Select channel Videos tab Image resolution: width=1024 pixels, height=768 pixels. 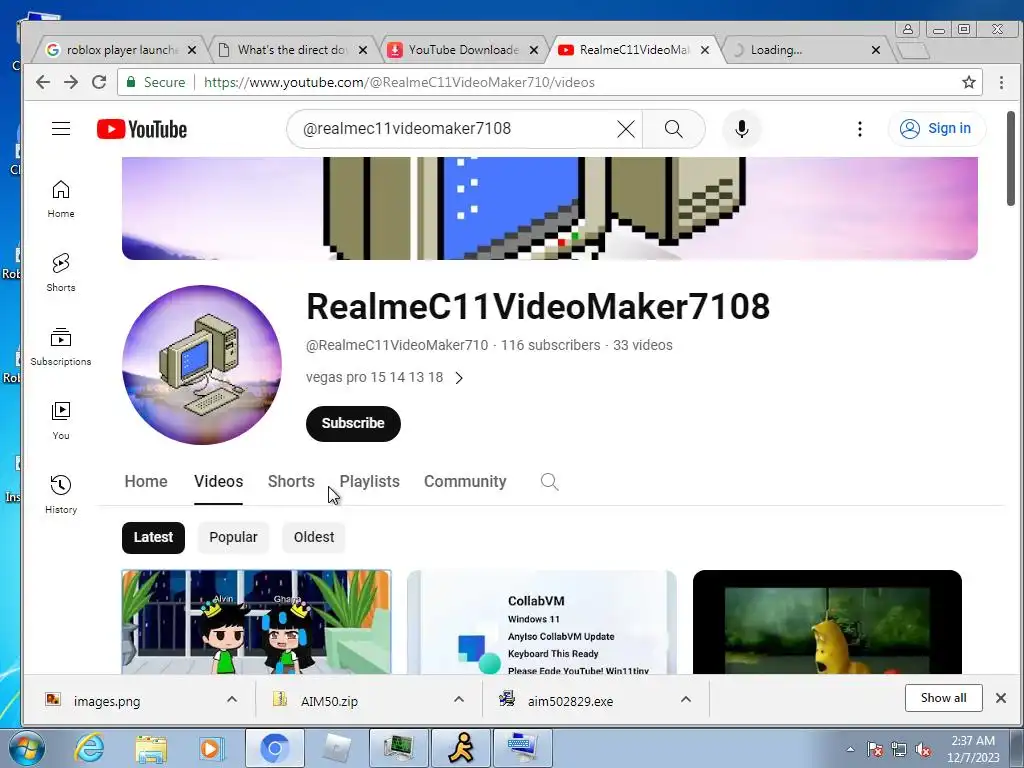click(x=218, y=481)
